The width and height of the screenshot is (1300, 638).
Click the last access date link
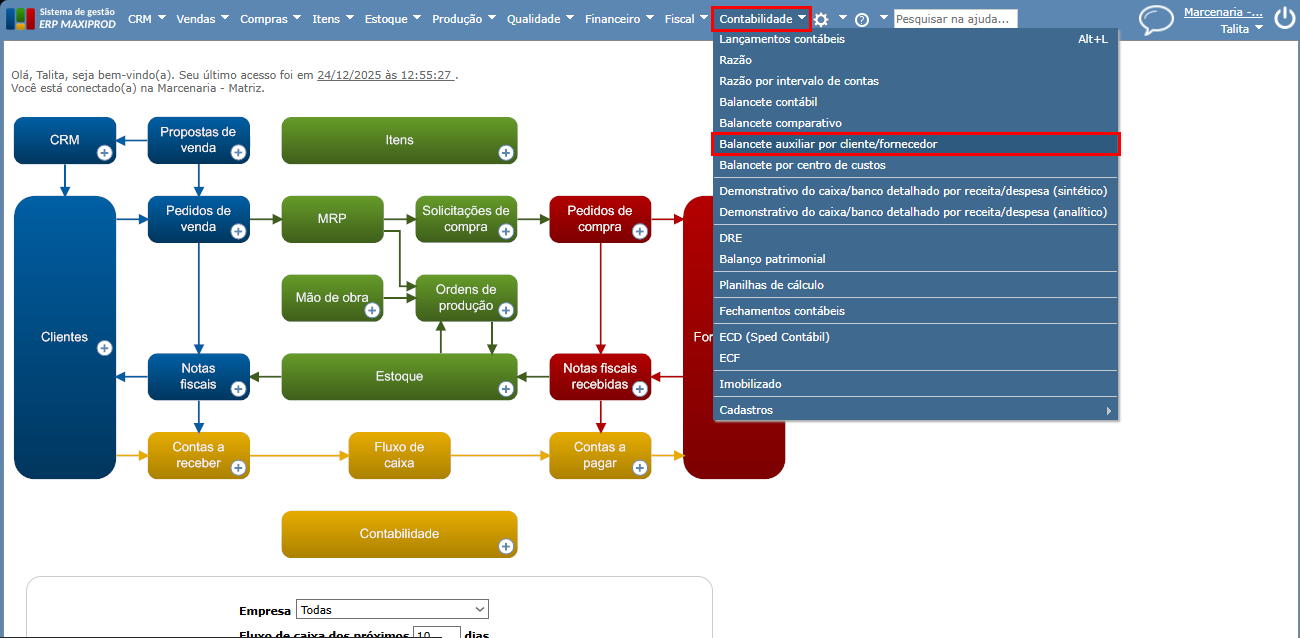coord(385,75)
